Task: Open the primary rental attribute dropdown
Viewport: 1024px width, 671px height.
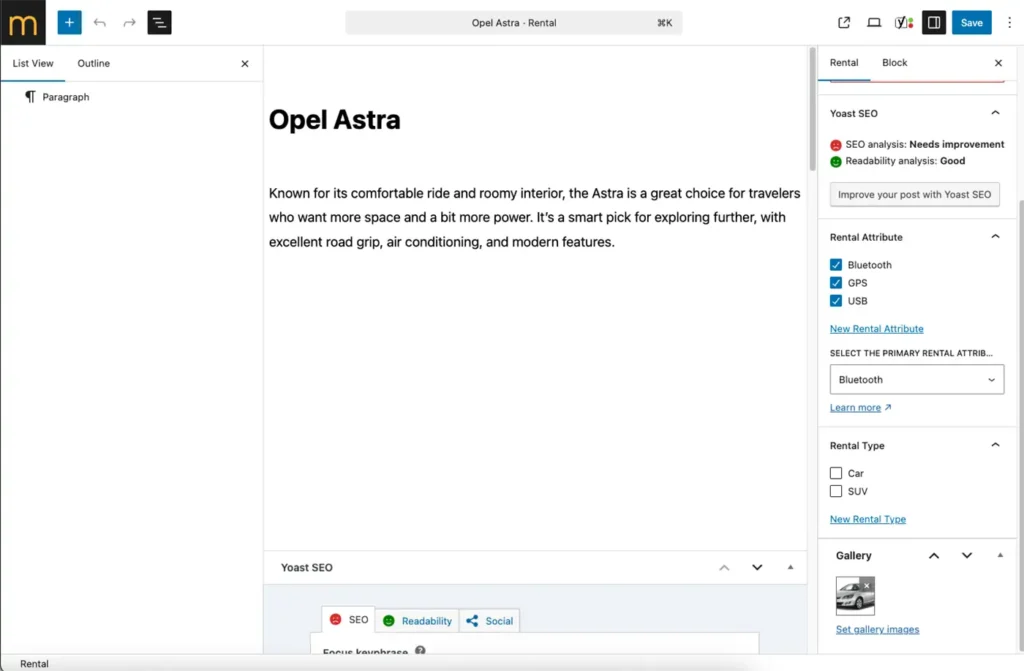Action: (x=916, y=380)
